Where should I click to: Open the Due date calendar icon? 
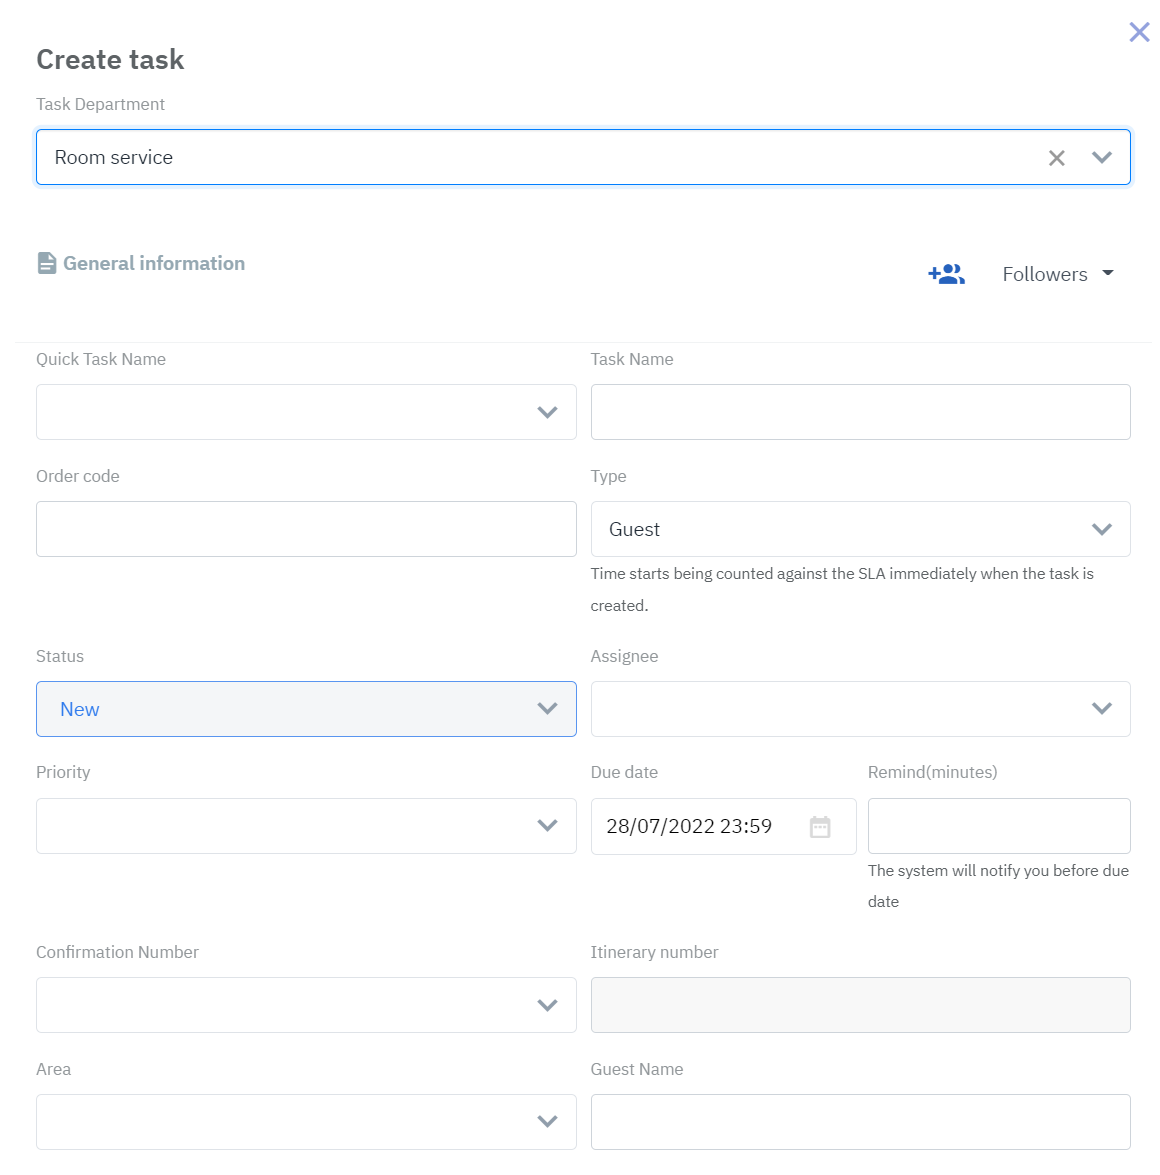[820, 827]
